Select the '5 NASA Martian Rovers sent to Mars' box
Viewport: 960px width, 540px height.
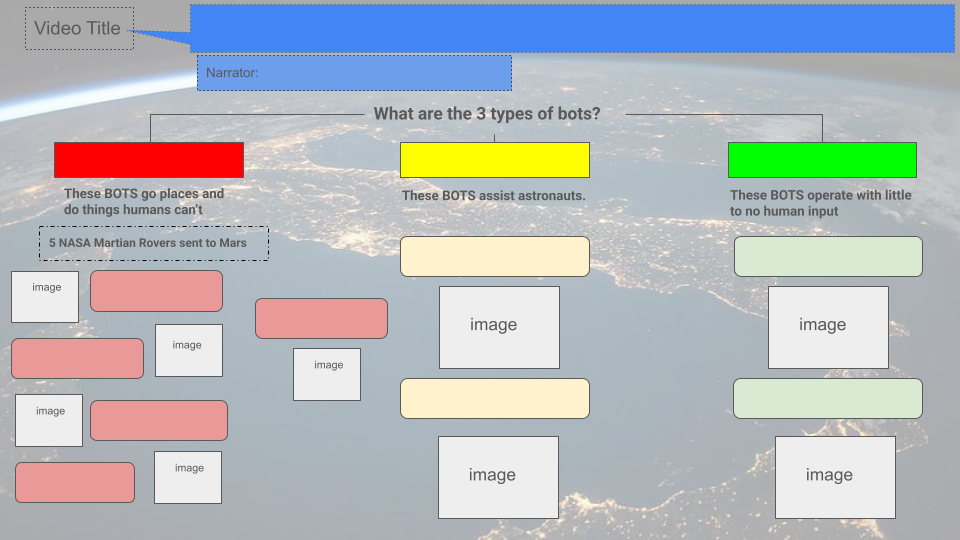click(154, 243)
